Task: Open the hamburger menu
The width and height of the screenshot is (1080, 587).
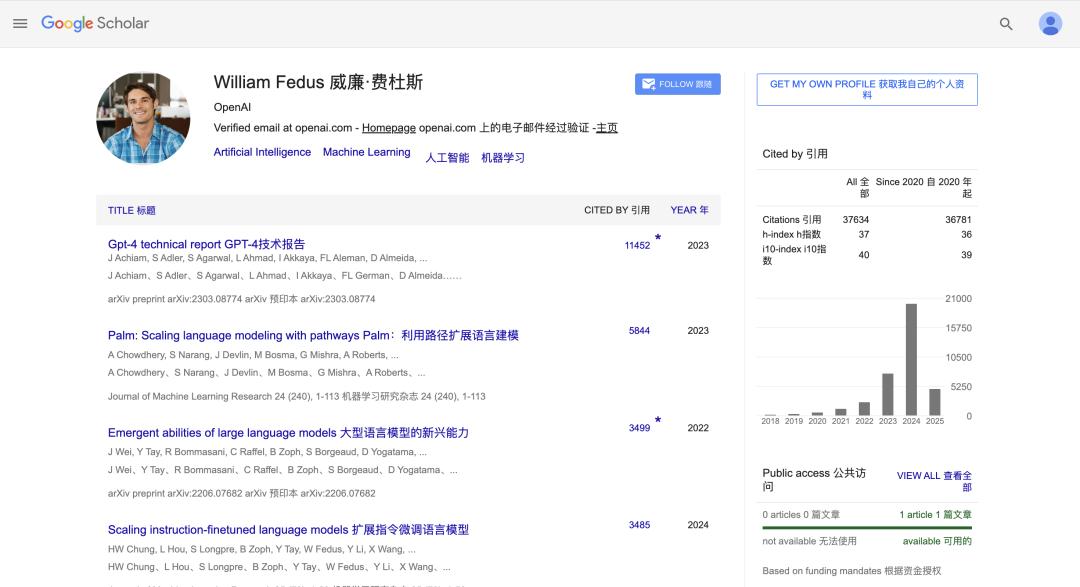Action: 20,23
